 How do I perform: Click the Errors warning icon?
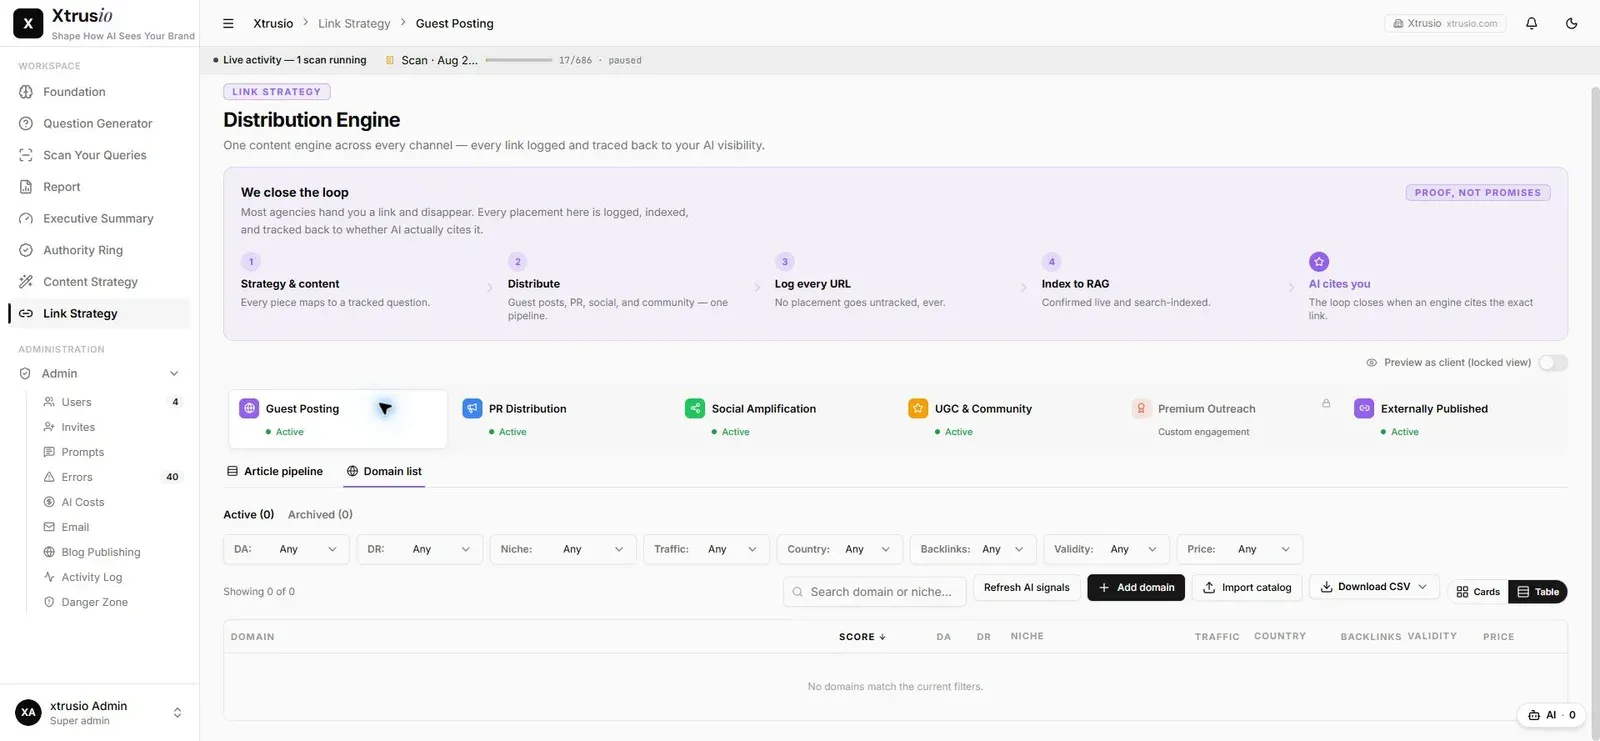point(49,477)
